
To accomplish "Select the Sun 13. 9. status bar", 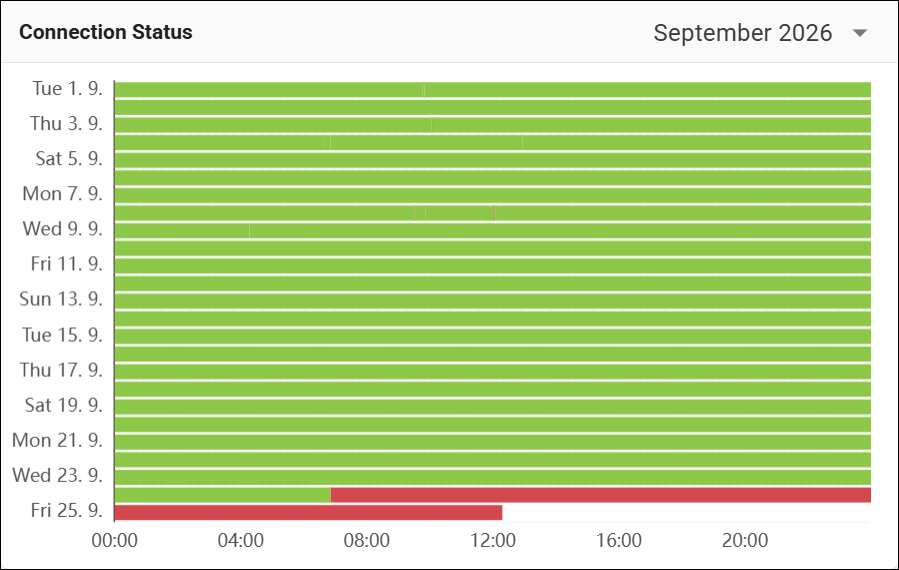I will click(493, 301).
